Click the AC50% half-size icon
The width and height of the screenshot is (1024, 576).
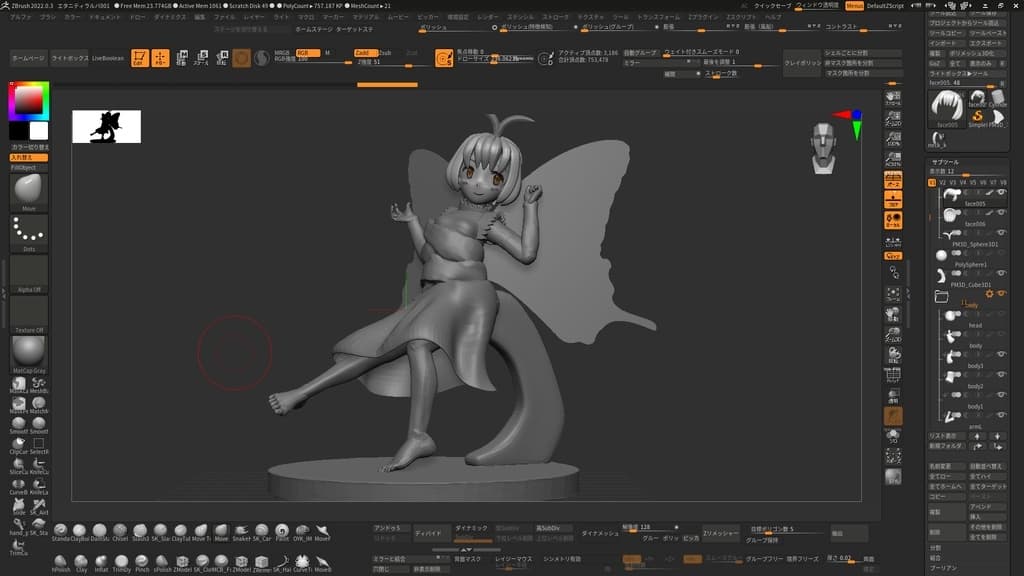pos(893,159)
